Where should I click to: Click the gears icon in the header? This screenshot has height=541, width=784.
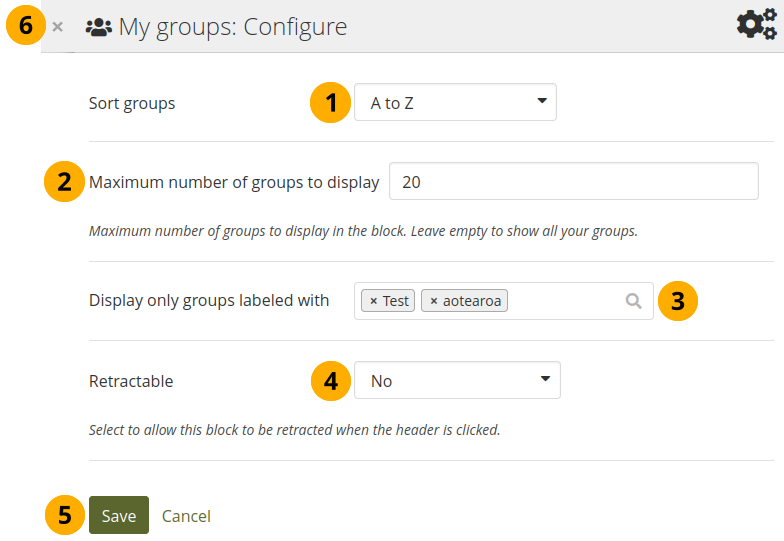(756, 25)
